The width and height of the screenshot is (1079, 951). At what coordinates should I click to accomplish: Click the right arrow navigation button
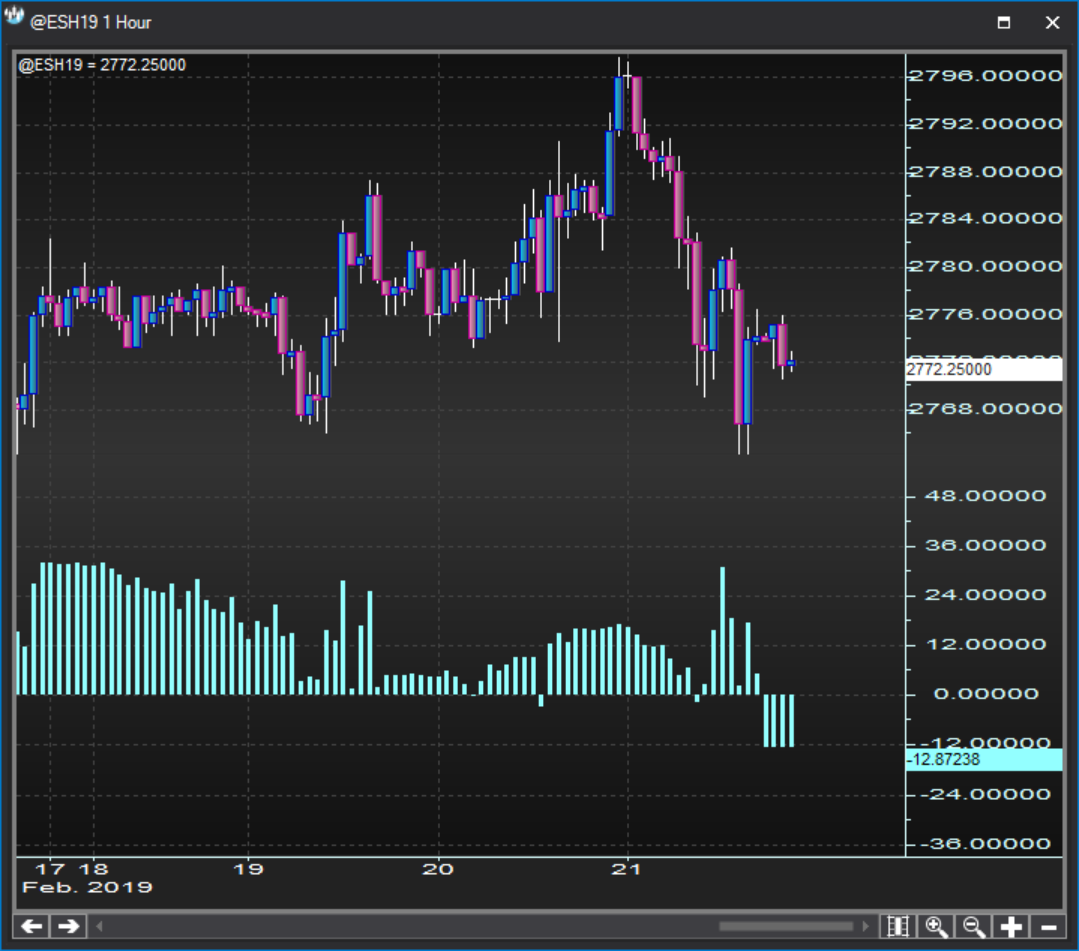click(x=68, y=926)
